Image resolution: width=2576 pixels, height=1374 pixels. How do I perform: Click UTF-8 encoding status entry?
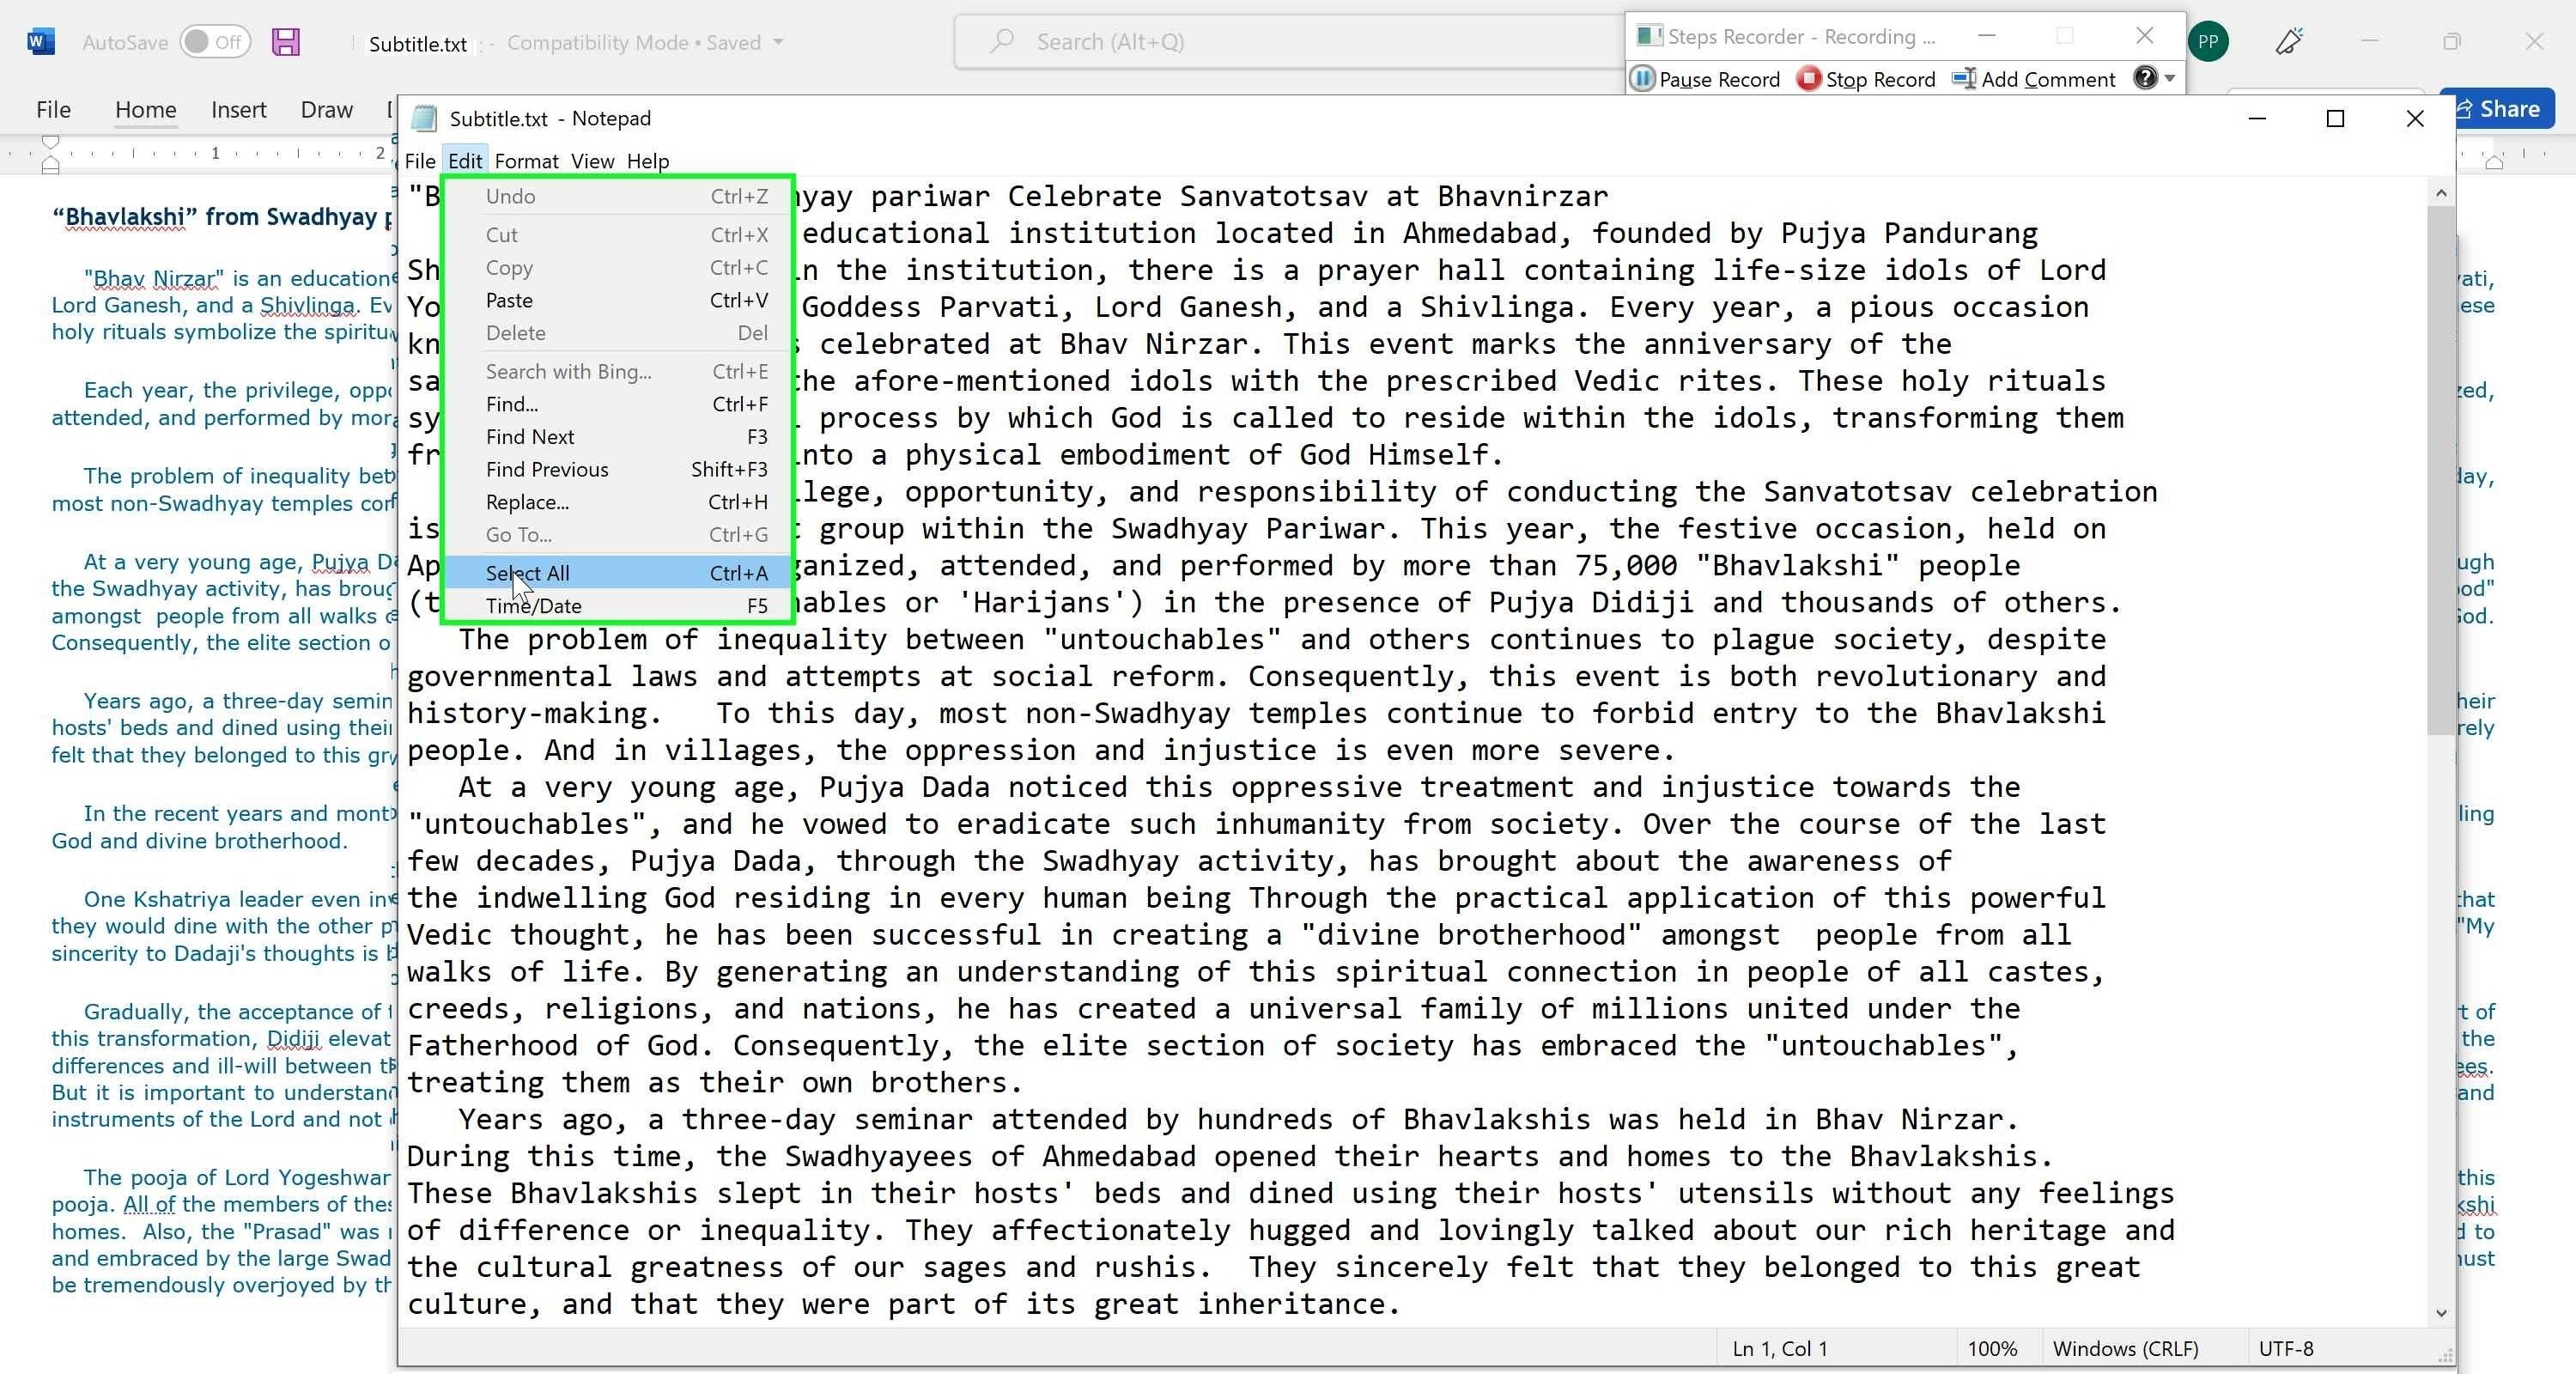coord(2286,1348)
